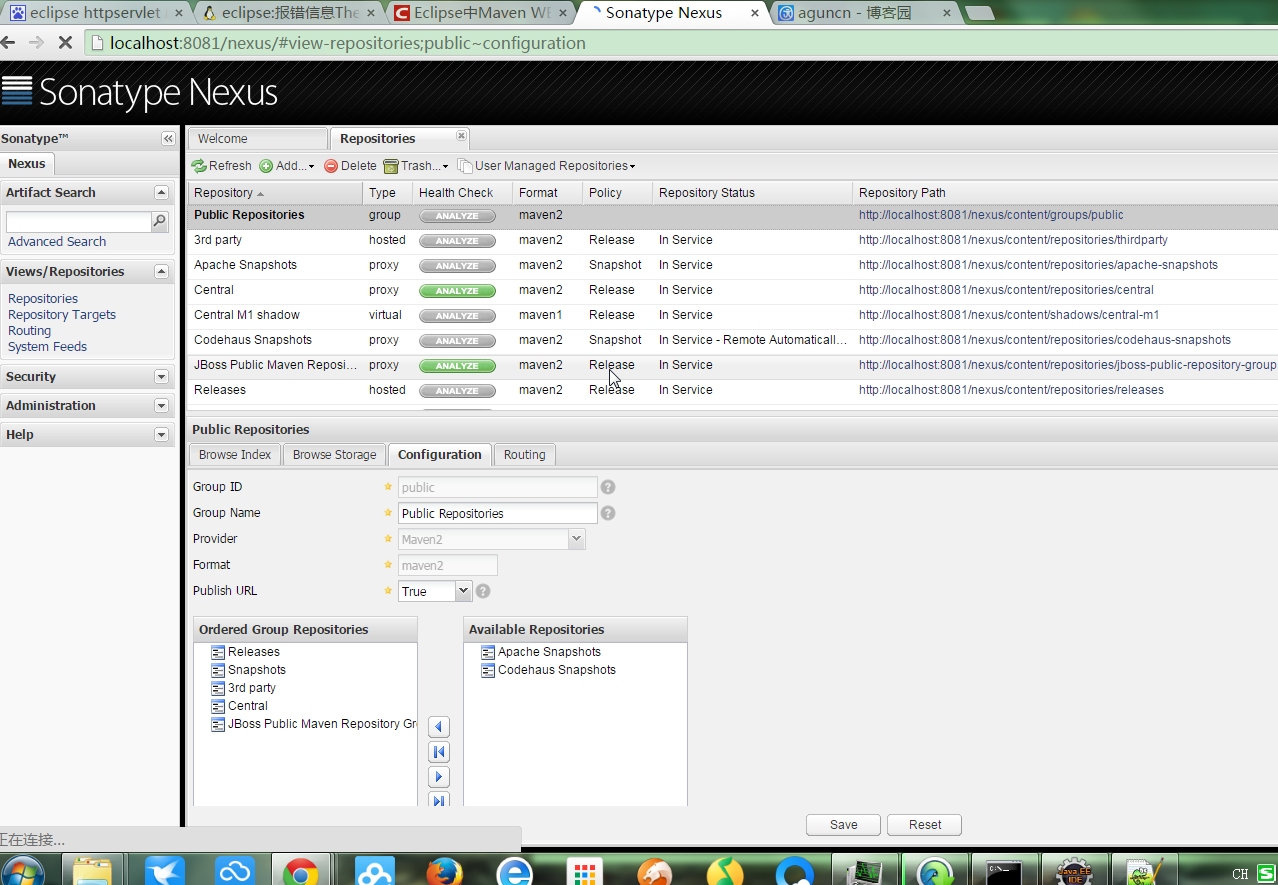Click Analyze button for Apache Snapshots
1278x885 pixels.
(457, 266)
